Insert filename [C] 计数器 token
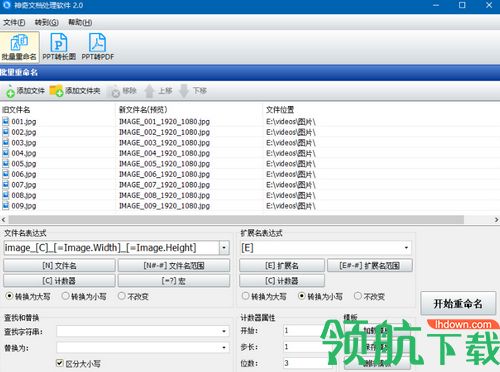Screen dimensions: 500x372 point(59,281)
